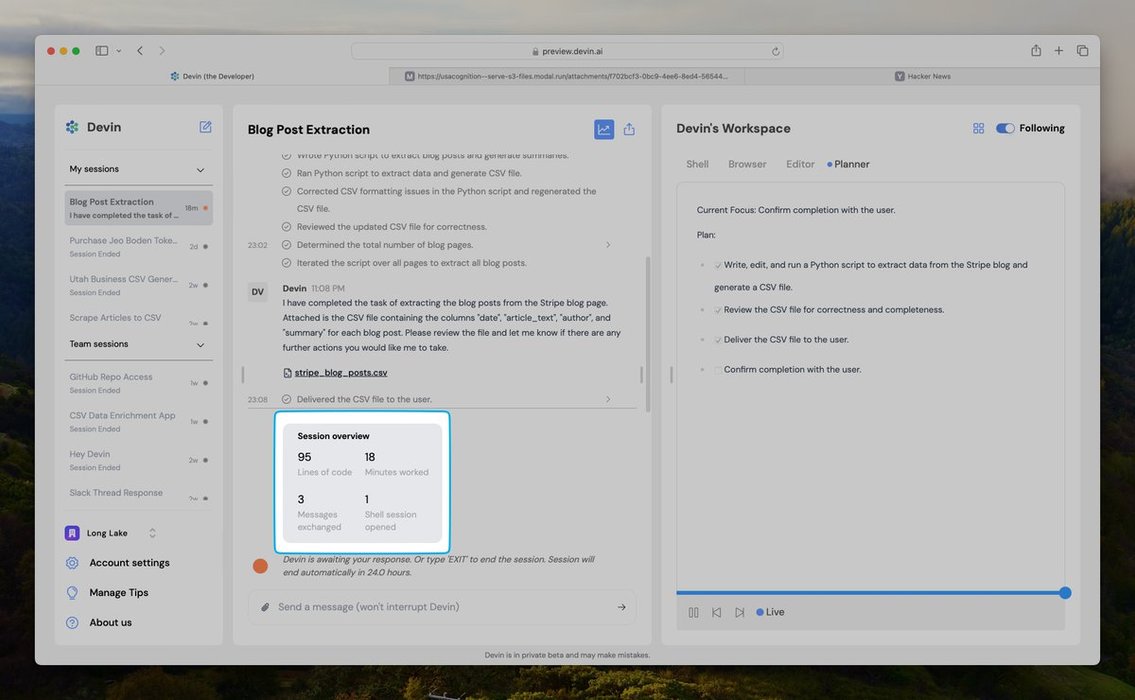Open the session insights chart icon
The image size is (1135, 700).
coord(604,129)
